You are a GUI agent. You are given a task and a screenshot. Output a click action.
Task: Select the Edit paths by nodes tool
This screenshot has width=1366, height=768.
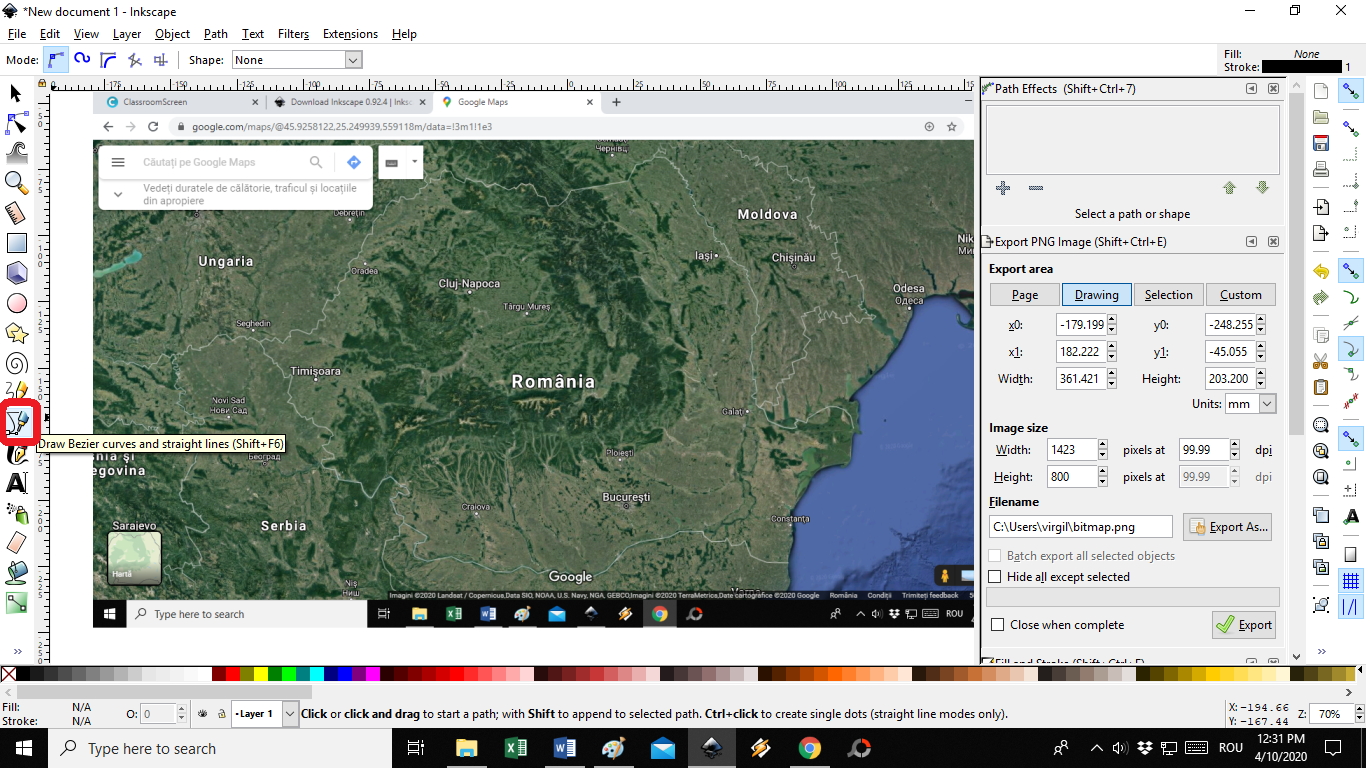pos(16,124)
